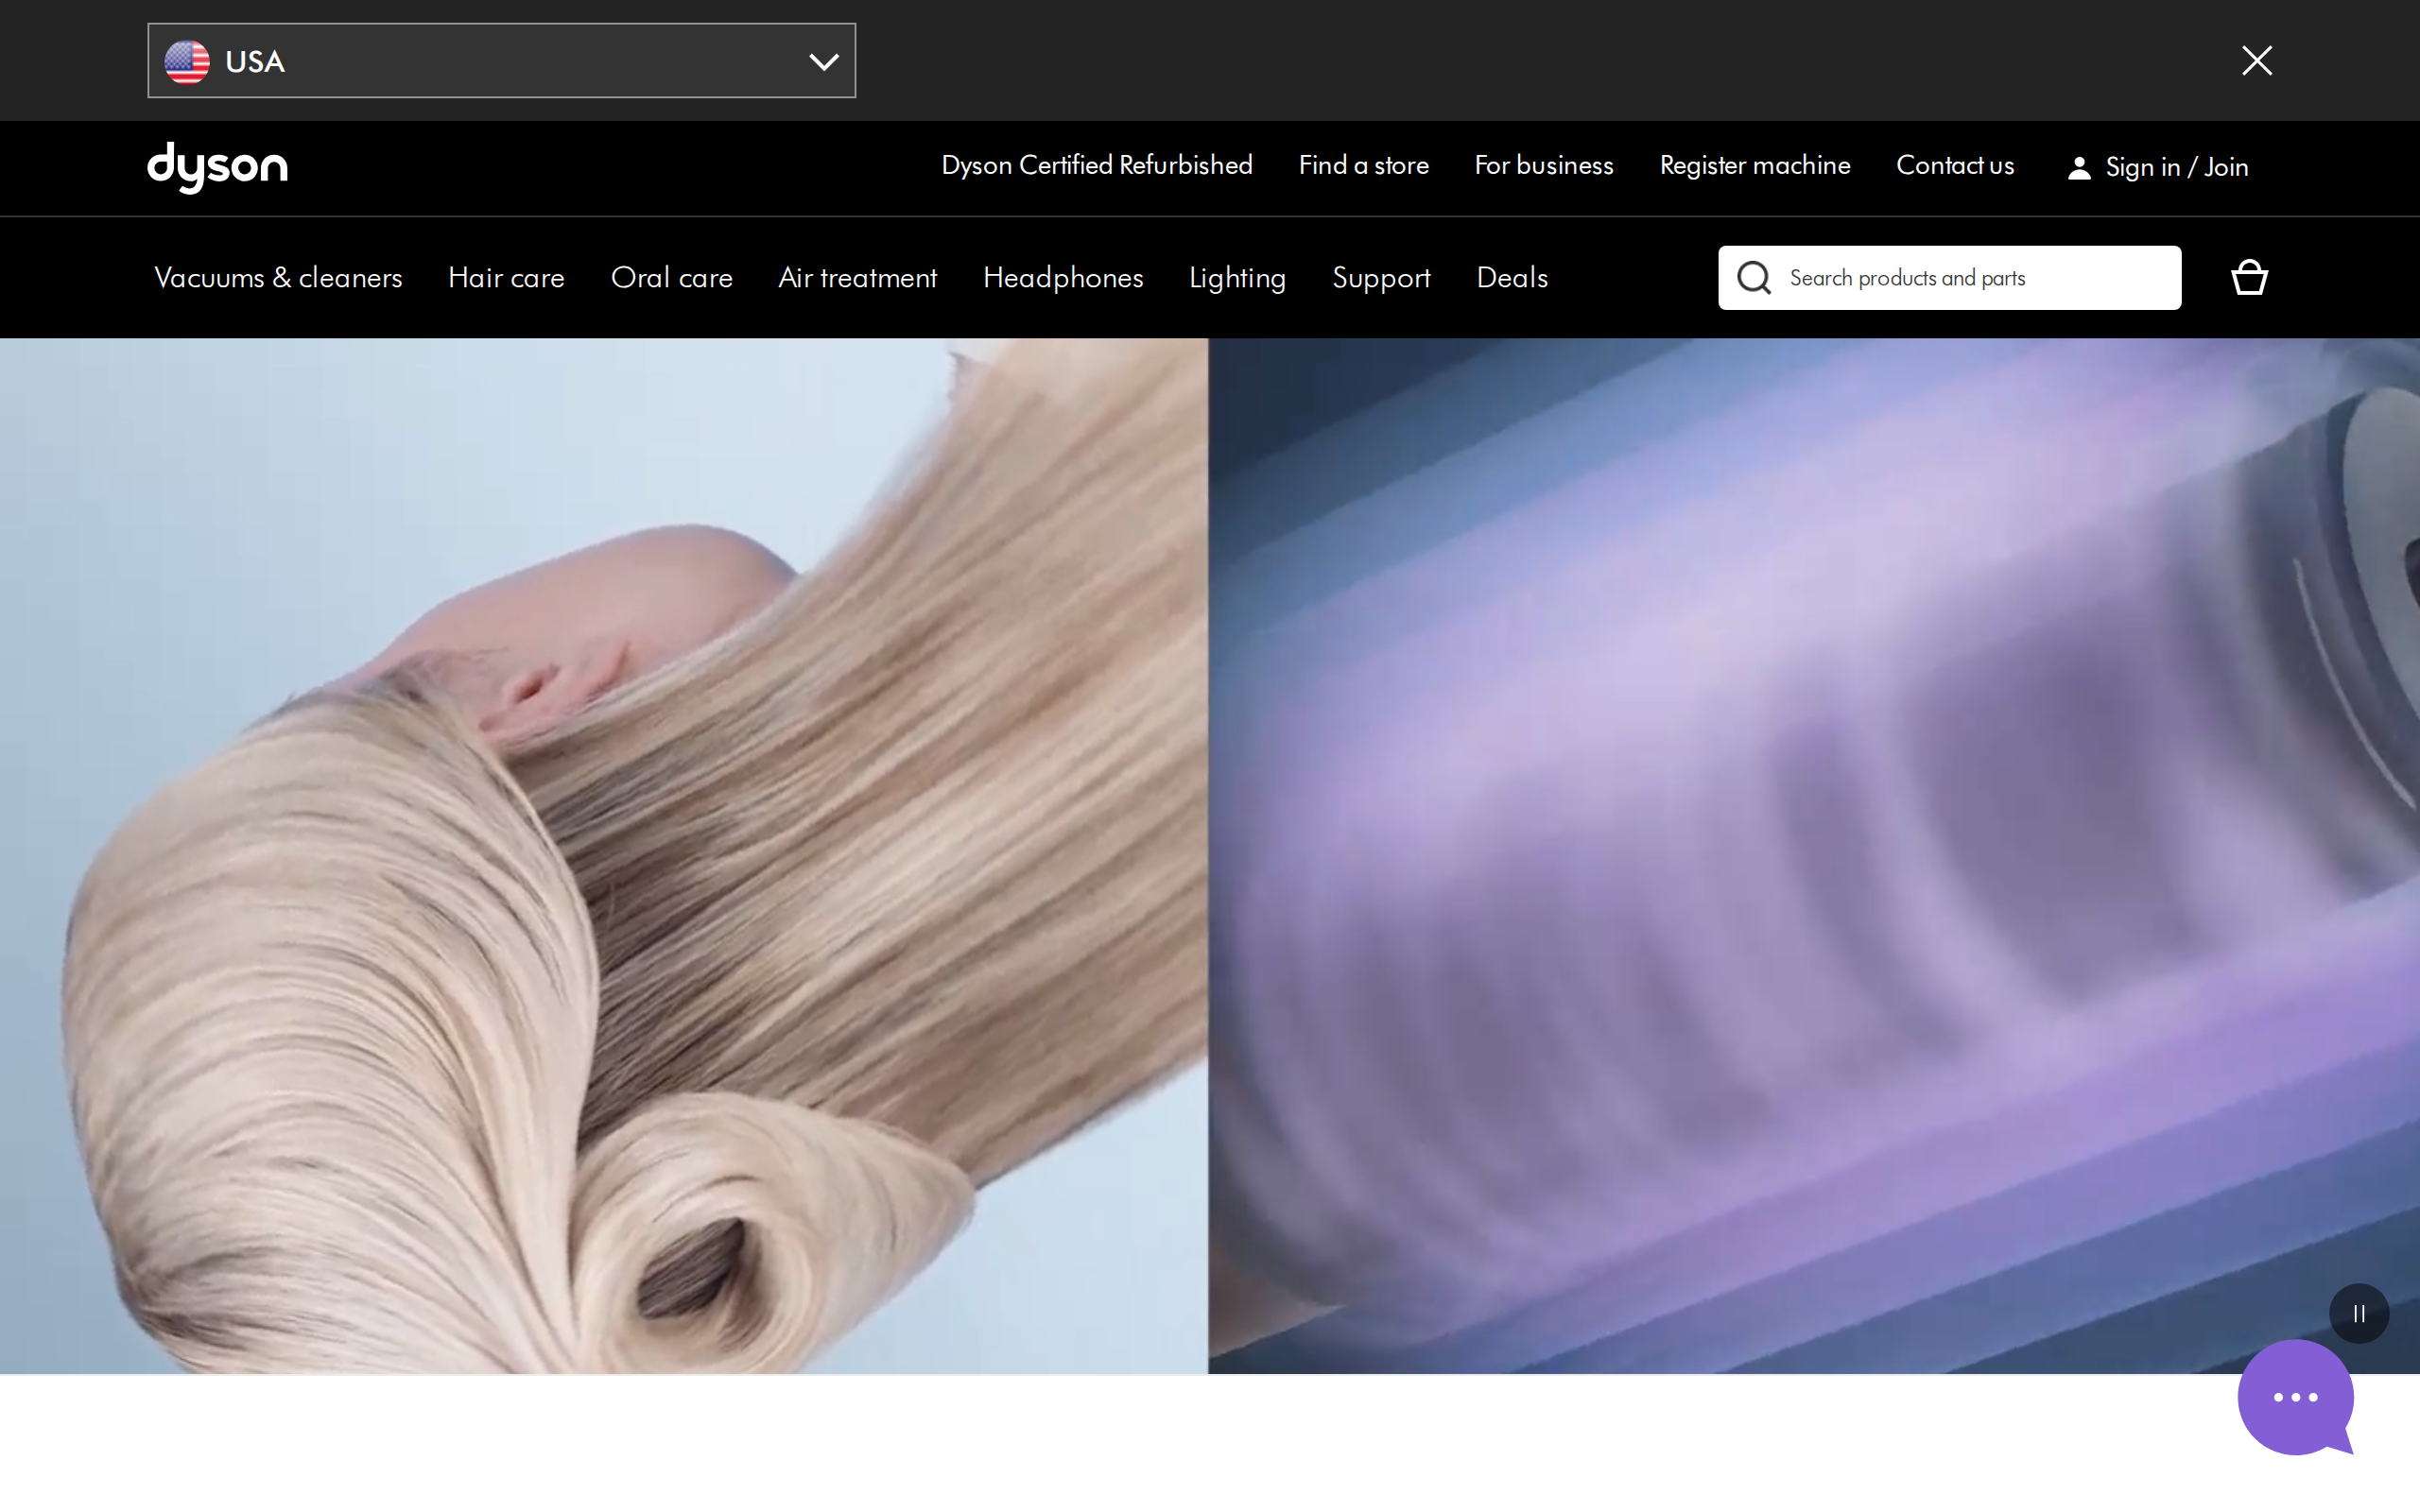2420x1512 pixels.
Task: Open the For business link
Action: (x=1543, y=165)
